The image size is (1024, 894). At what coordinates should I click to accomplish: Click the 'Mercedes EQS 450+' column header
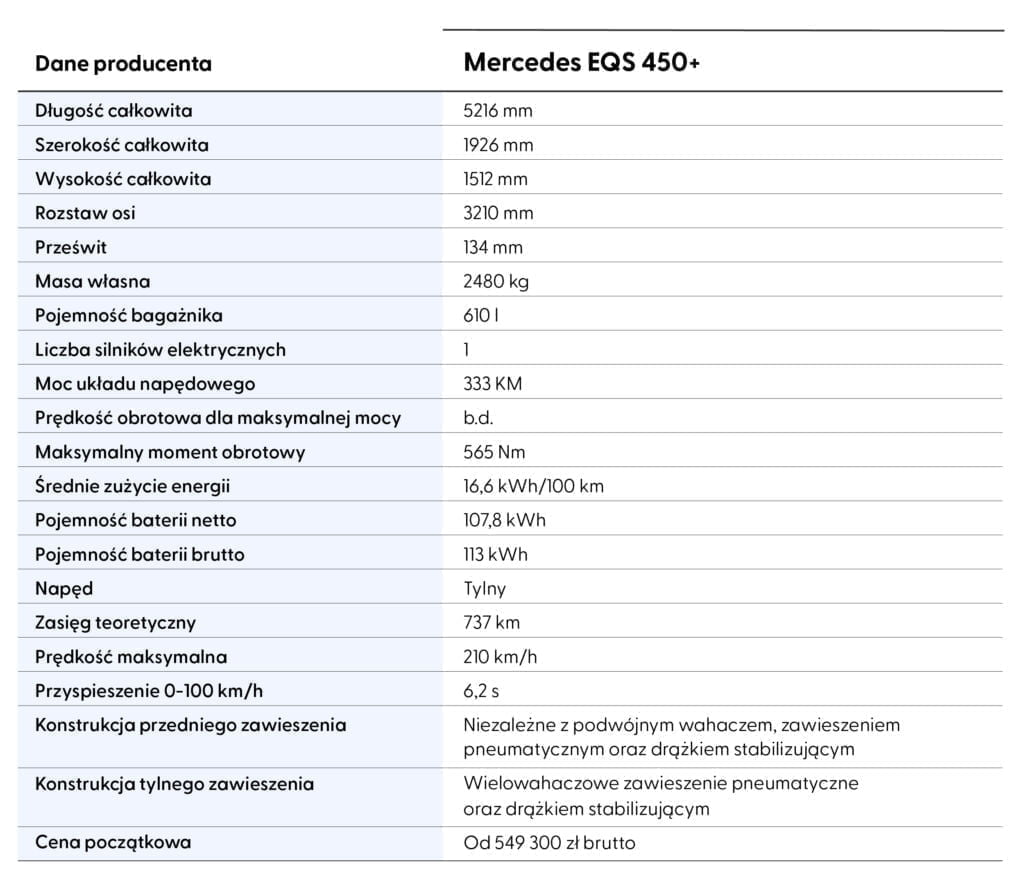click(581, 63)
